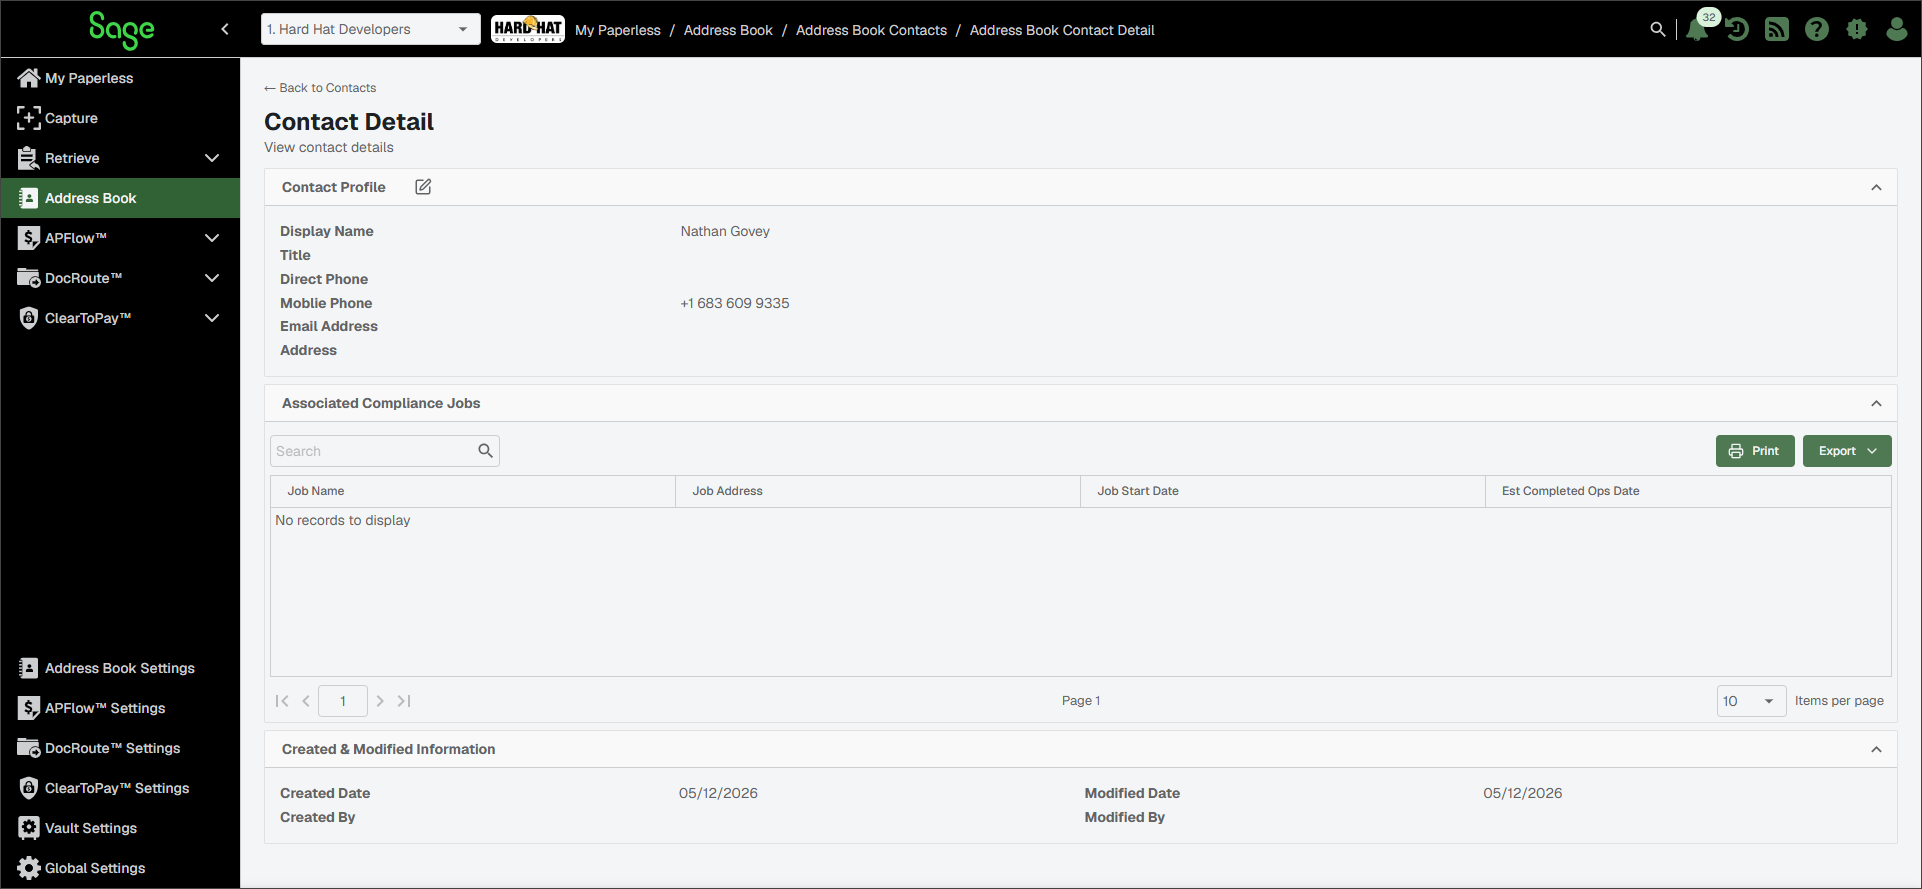
Task: Click the Capture icon in sidebar
Action: pos(29,118)
